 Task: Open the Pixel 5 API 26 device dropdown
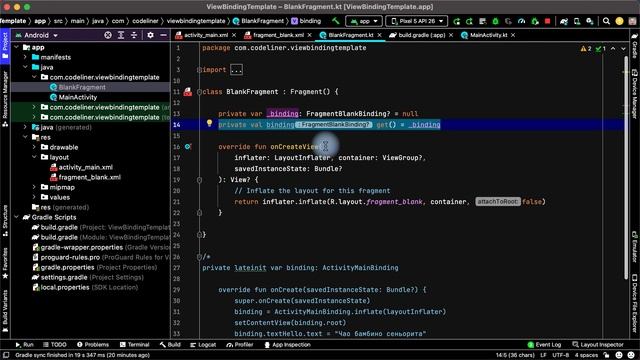(416, 21)
